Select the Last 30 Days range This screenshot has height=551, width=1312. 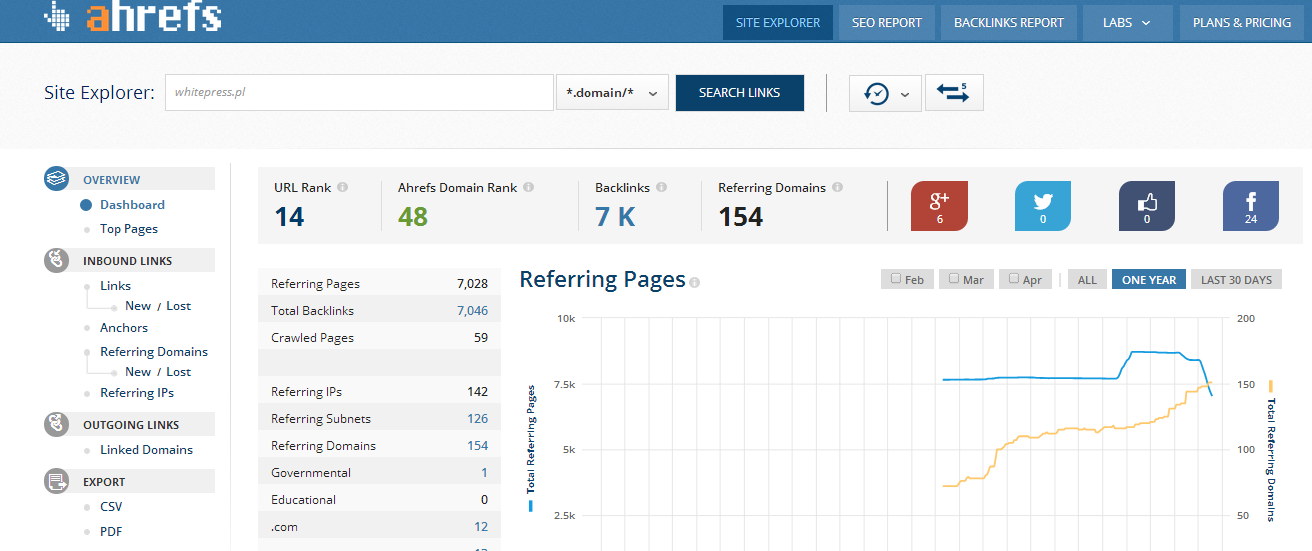[x=1236, y=280]
